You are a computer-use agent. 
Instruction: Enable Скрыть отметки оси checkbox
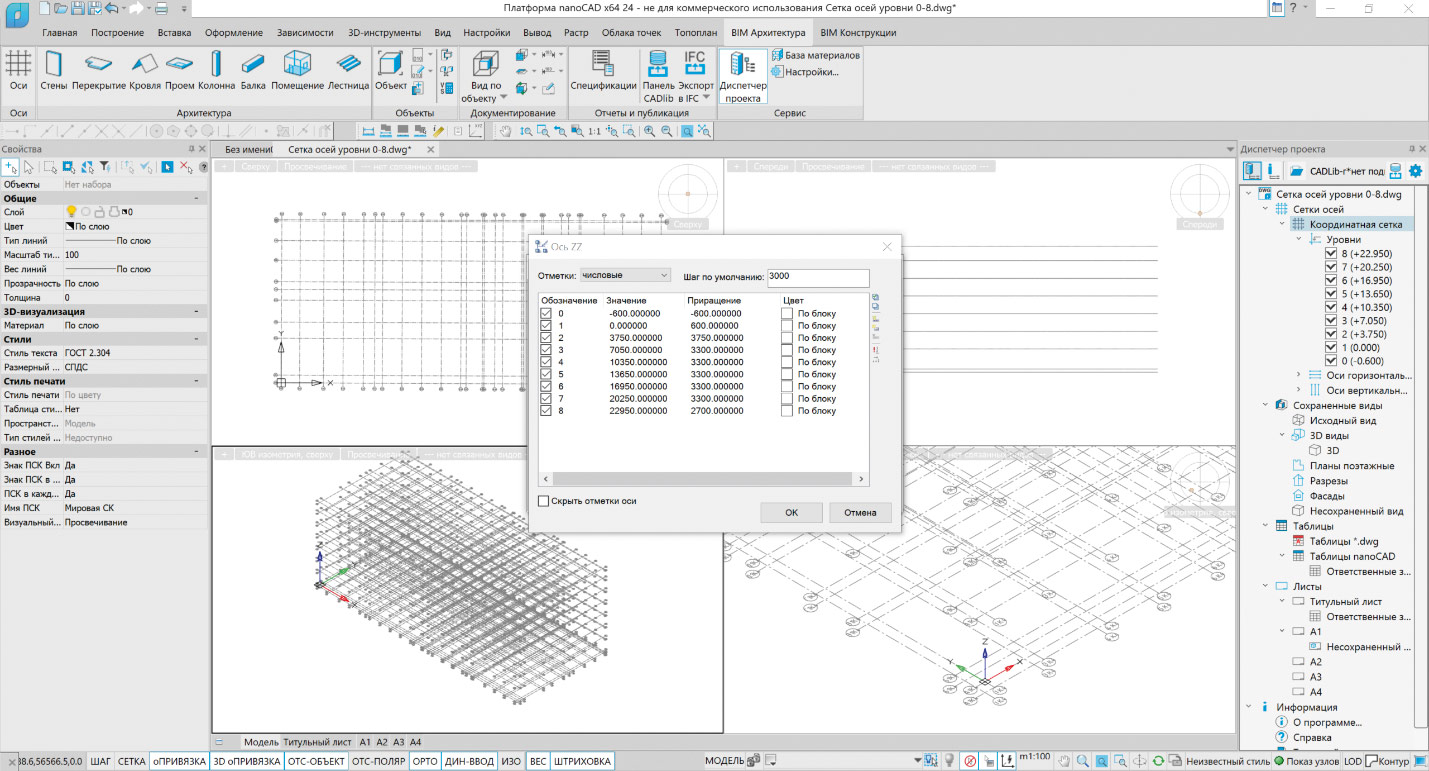click(x=544, y=501)
